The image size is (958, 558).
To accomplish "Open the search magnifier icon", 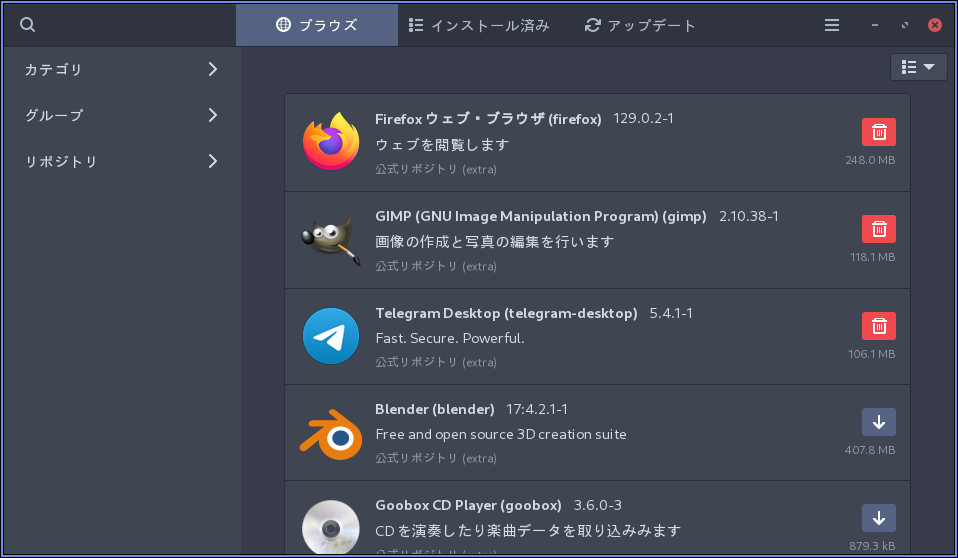I will (27, 24).
